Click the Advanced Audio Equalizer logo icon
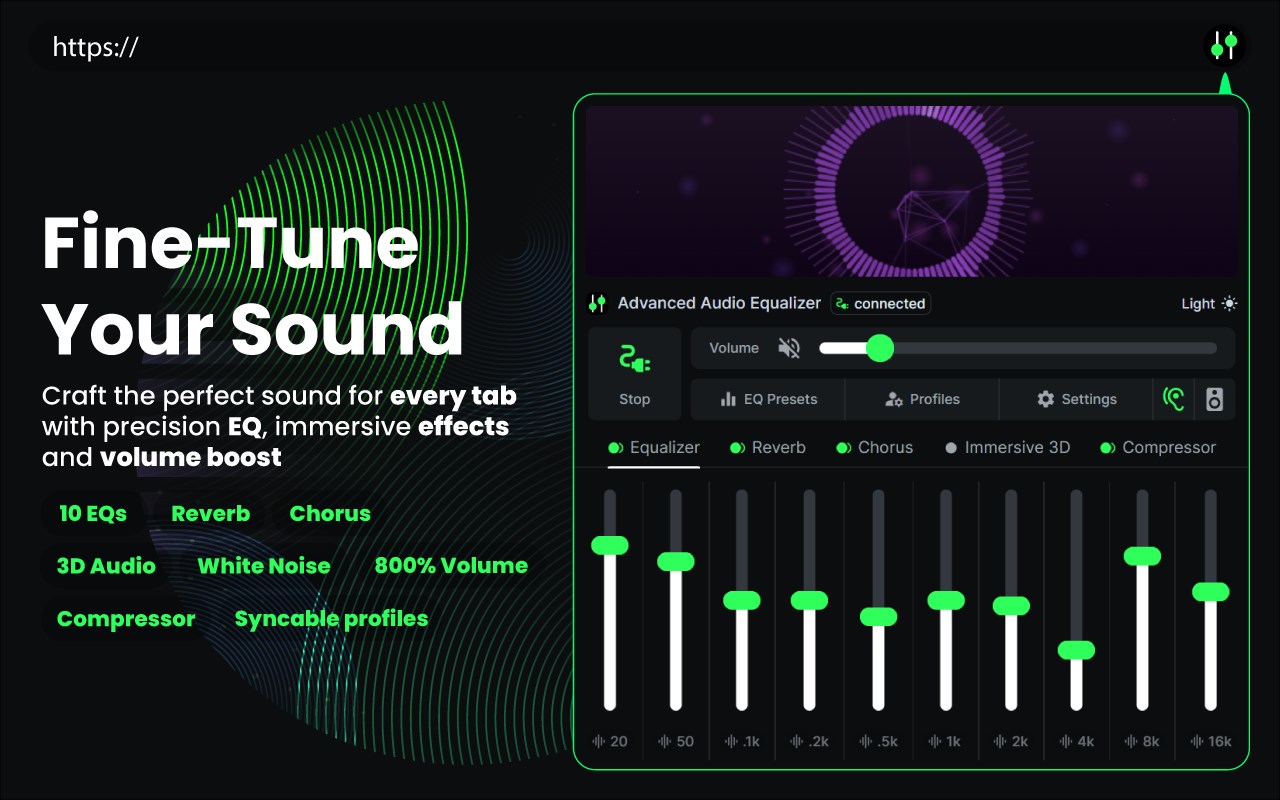The height and width of the screenshot is (800, 1280). tap(597, 303)
